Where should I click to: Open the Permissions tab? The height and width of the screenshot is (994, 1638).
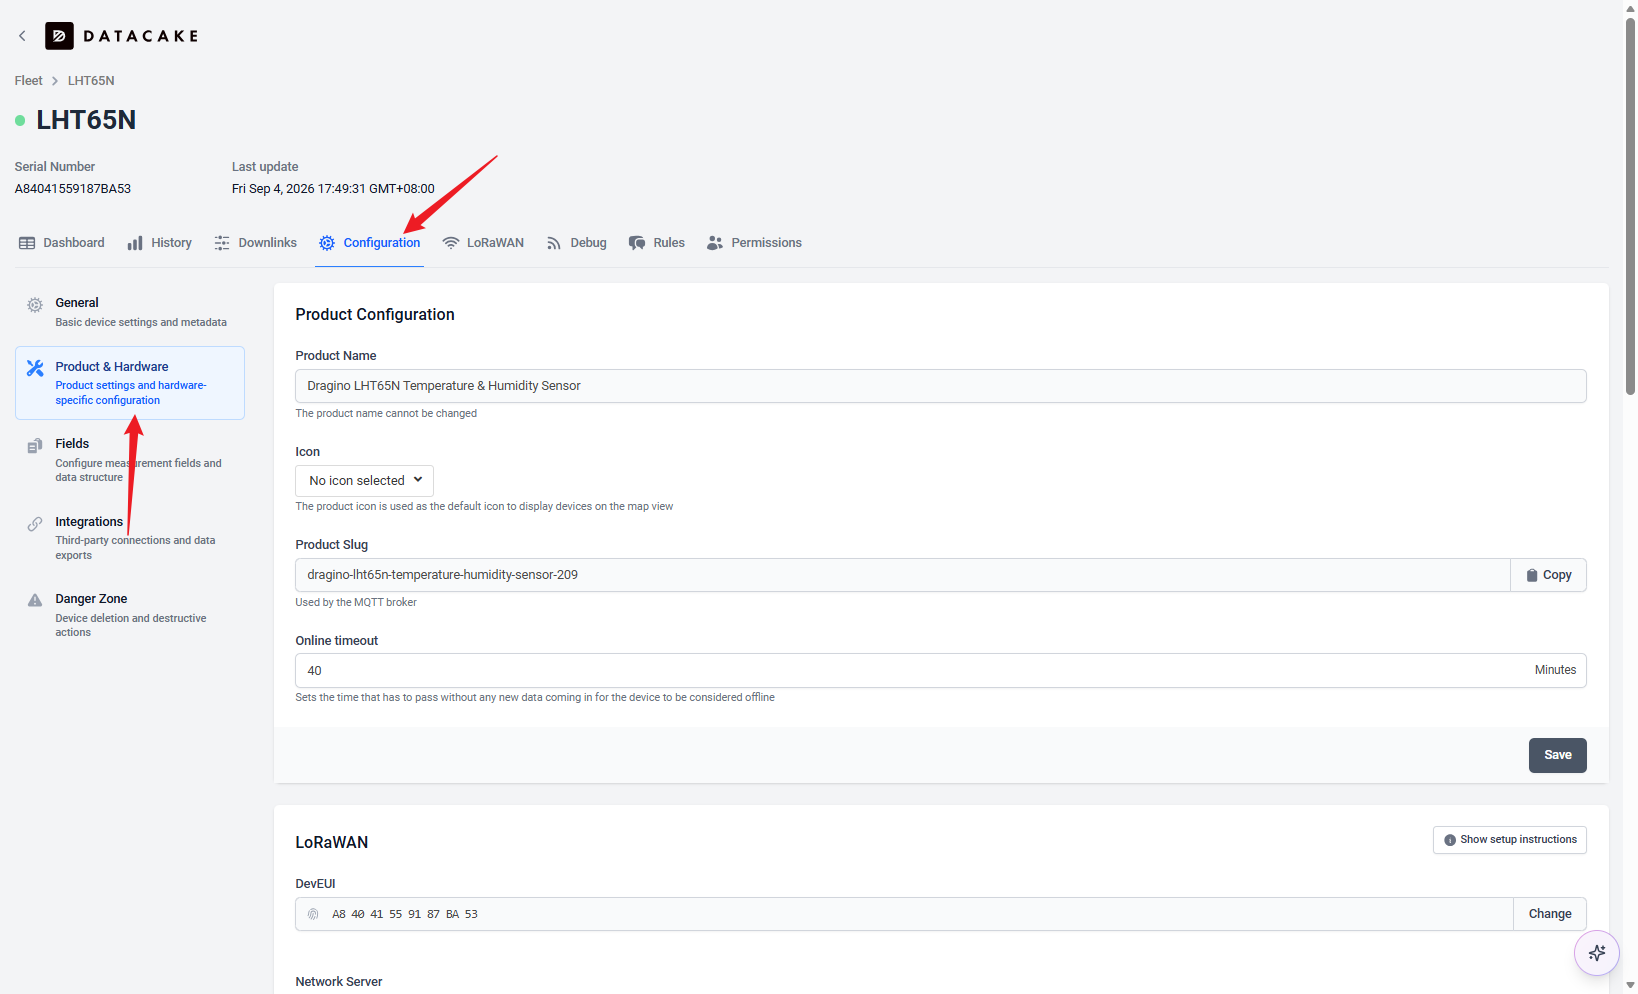[x=754, y=243]
